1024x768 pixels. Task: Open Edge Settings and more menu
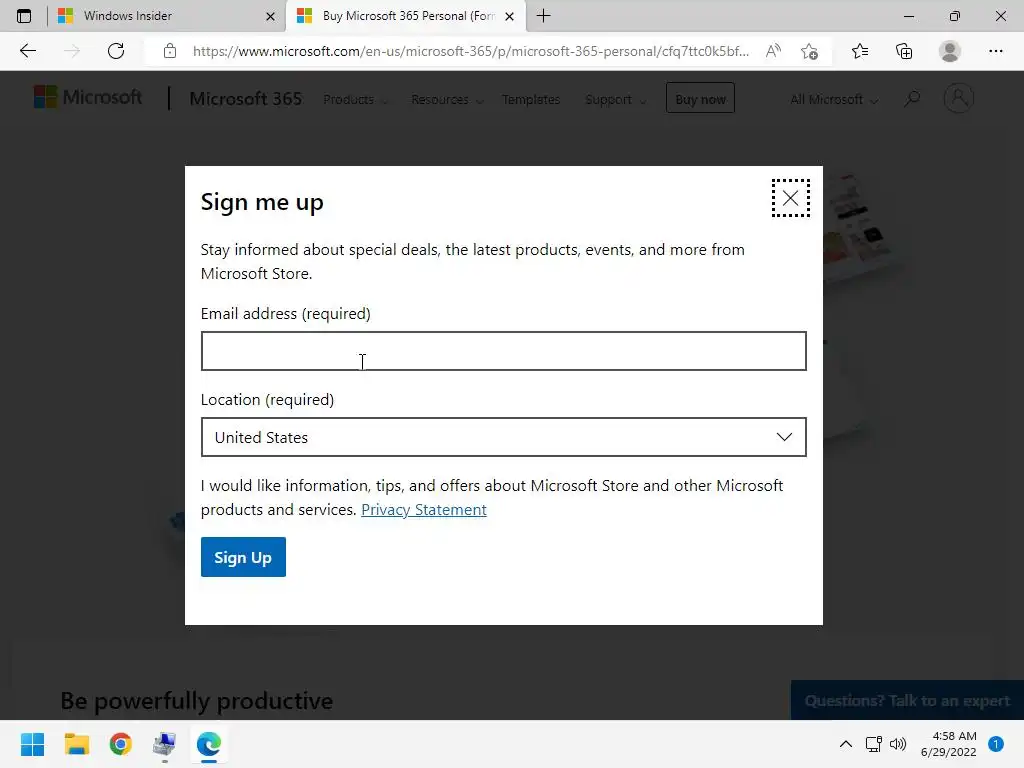pyautogui.click(x=995, y=51)
